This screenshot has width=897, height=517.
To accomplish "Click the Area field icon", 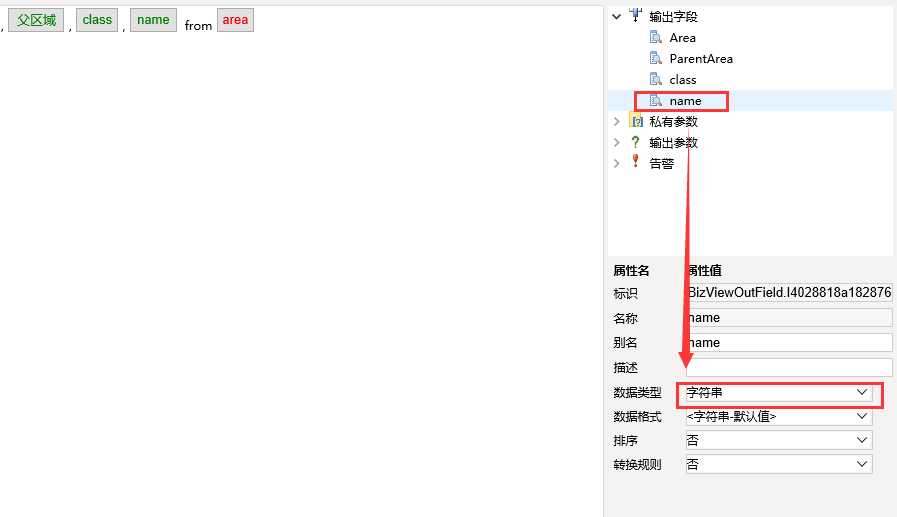I will tap(656, 38).
